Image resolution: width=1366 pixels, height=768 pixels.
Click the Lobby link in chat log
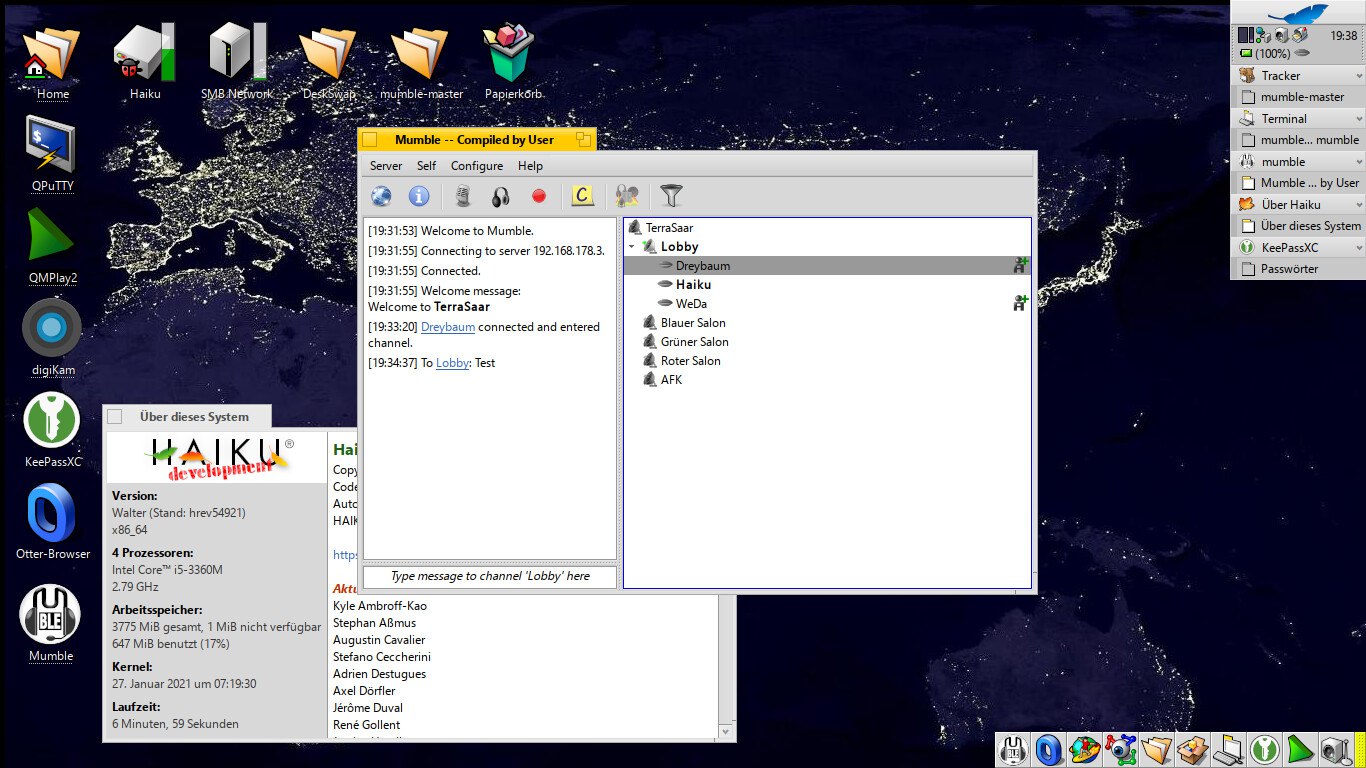click(452, 363)
